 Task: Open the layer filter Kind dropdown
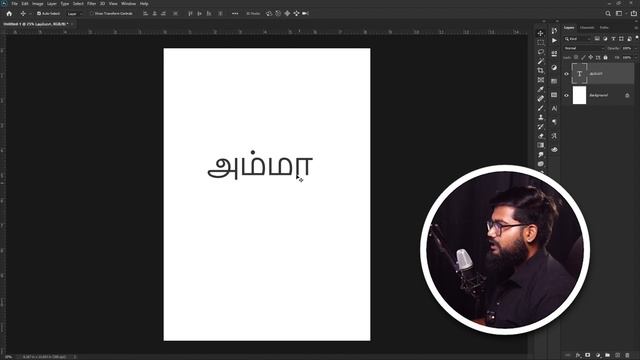click(578, 39)
